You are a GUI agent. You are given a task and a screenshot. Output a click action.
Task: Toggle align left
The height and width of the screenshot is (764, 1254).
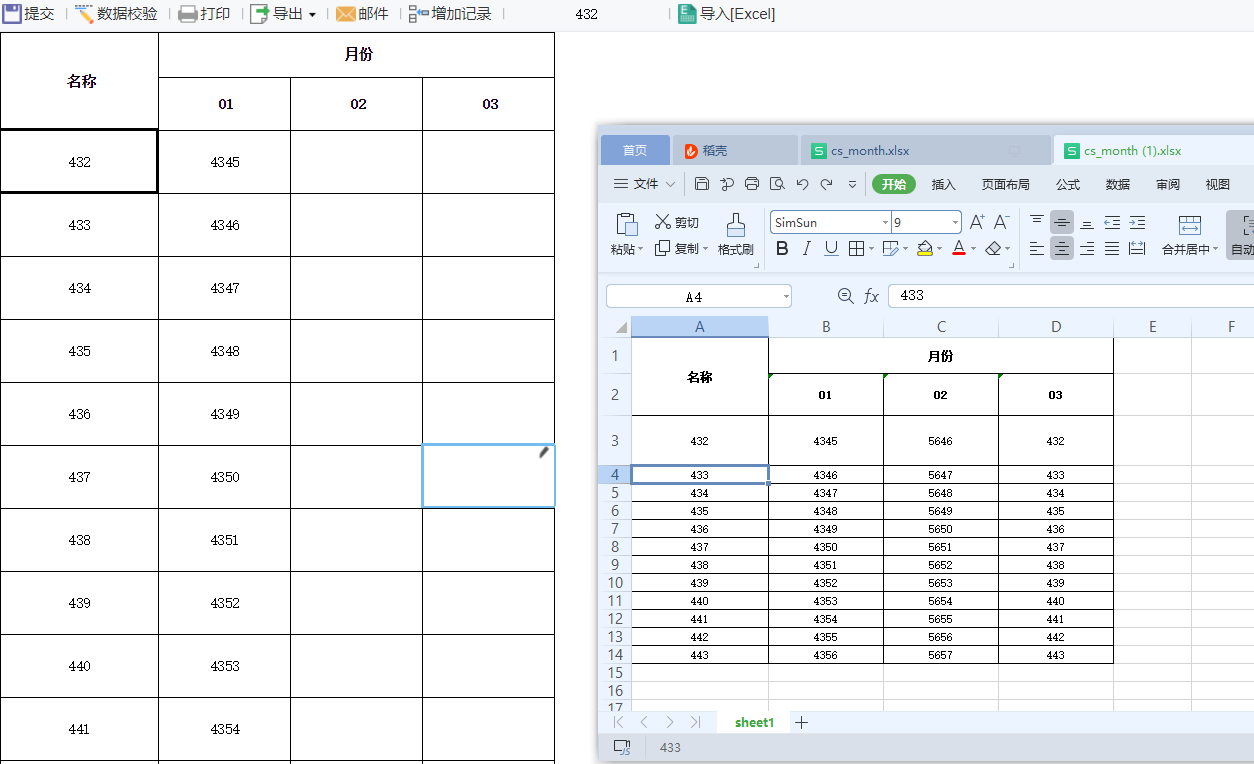[1037, 248]
